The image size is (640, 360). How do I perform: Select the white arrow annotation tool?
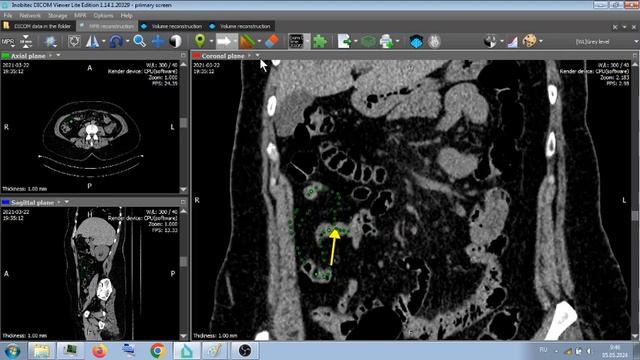coord(224,42)
